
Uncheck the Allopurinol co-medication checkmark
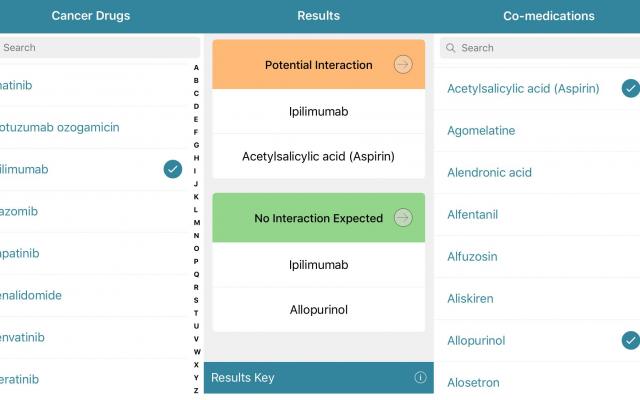pyautogui.click(x=630, y=341)
